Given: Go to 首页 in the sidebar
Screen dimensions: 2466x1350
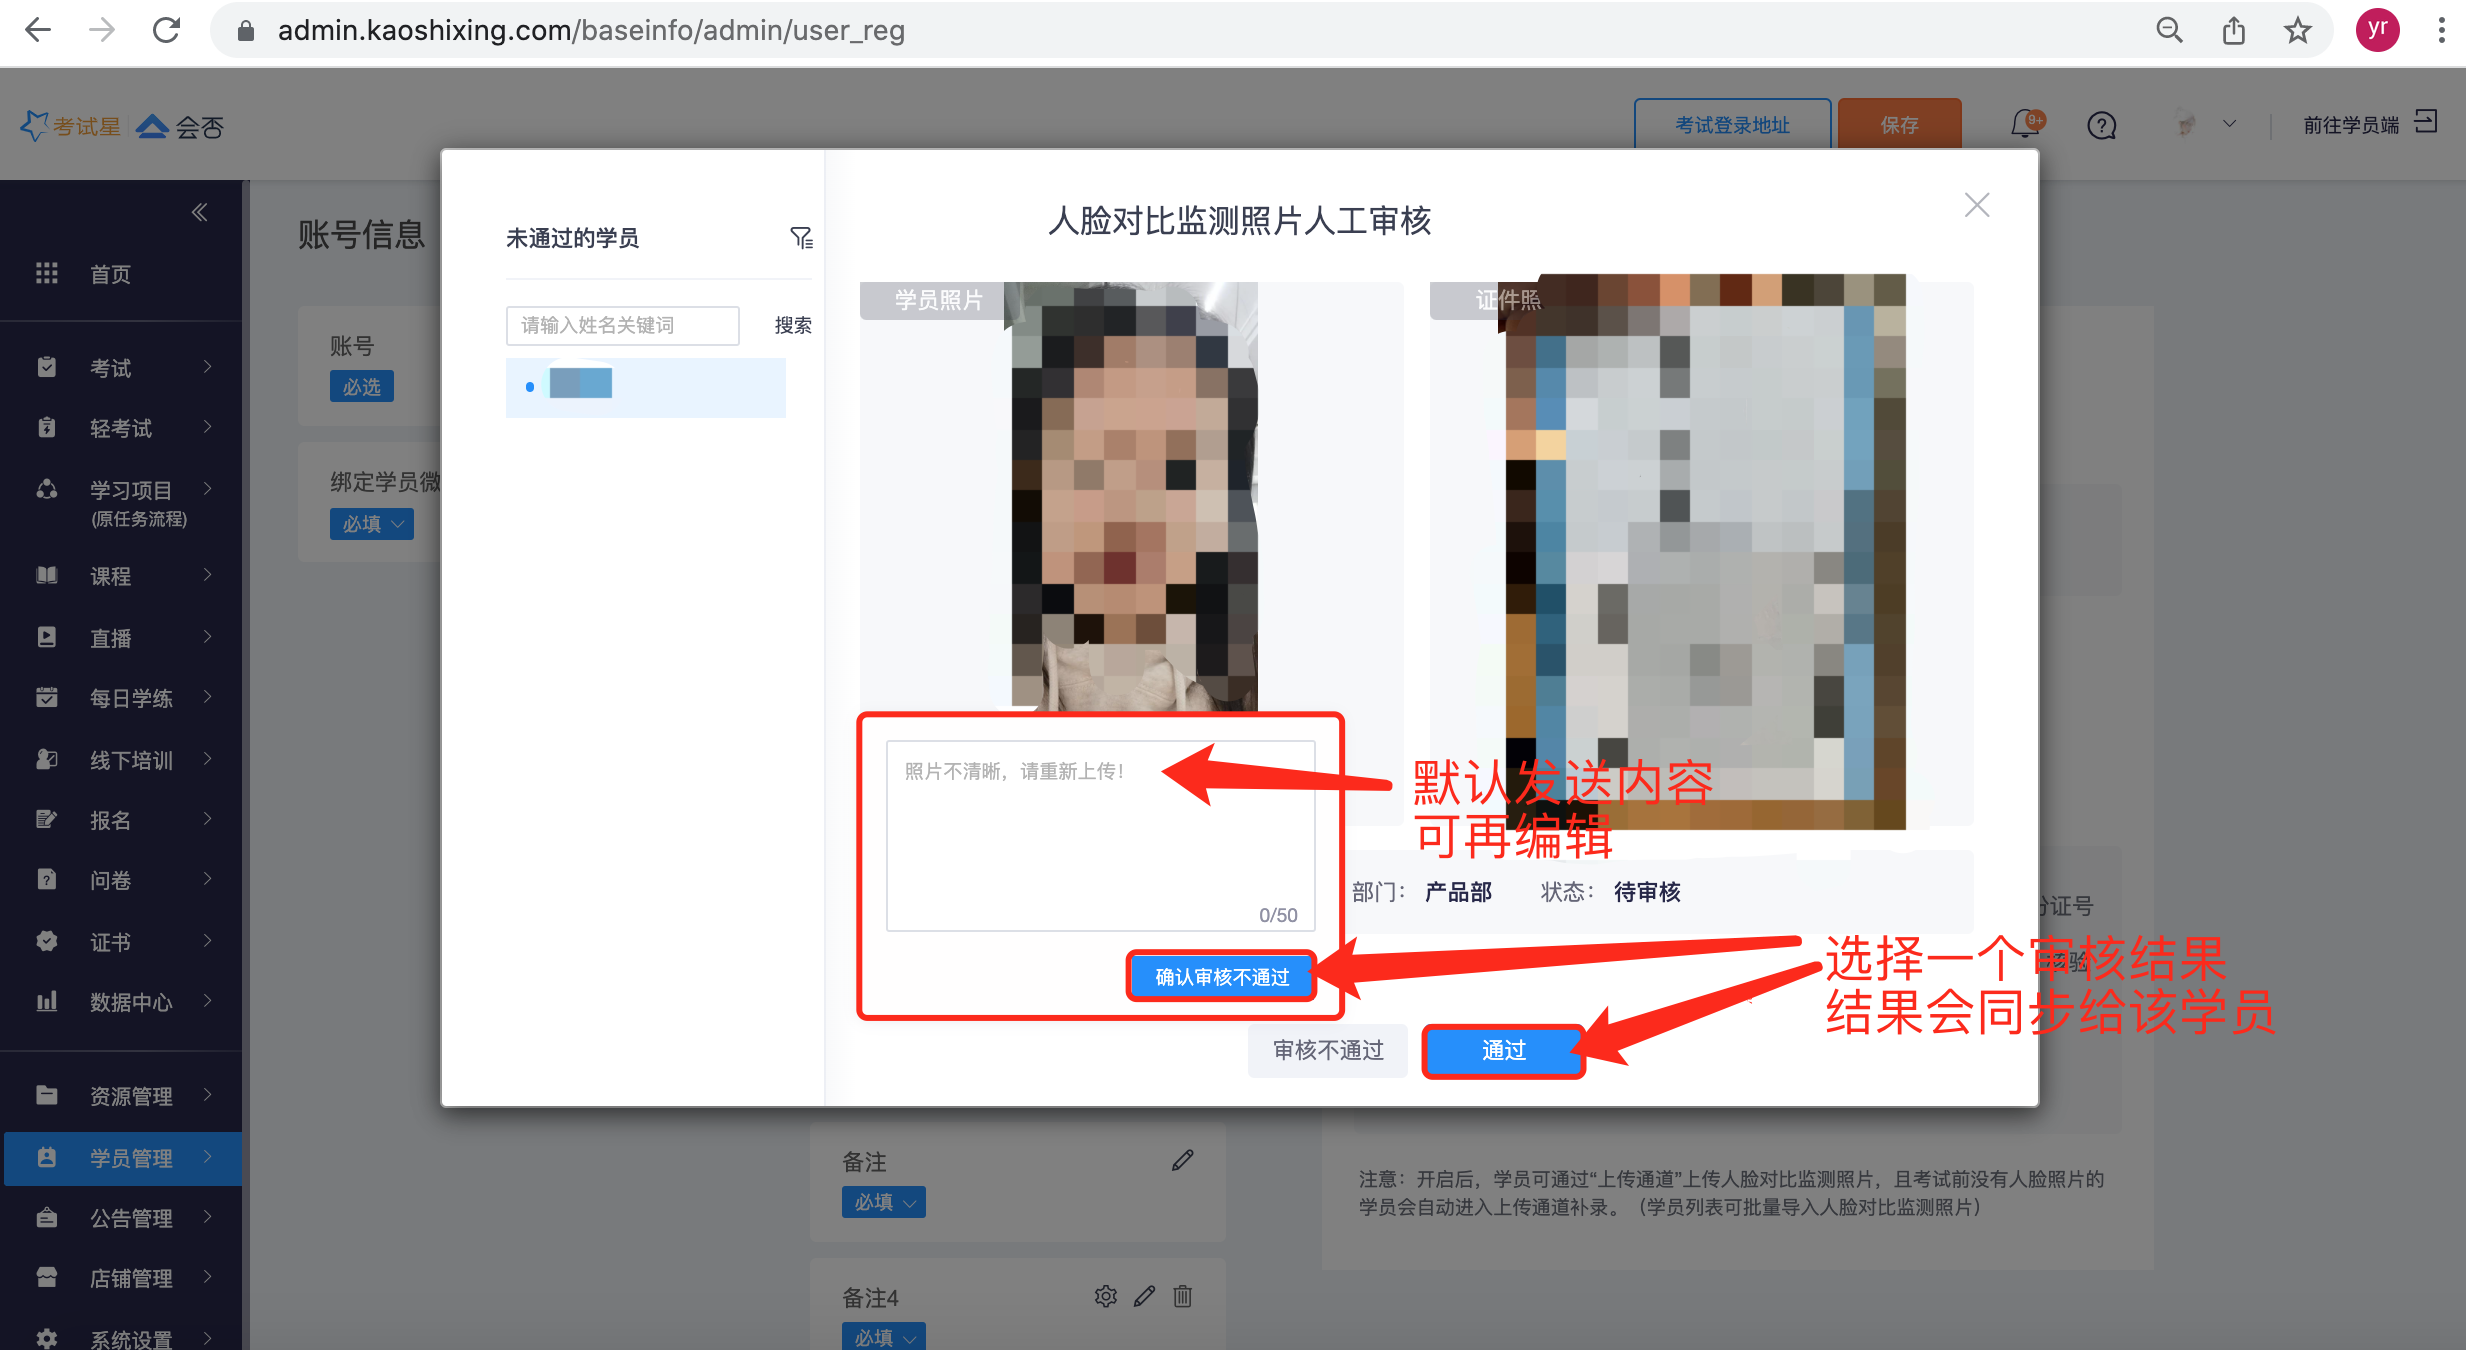Looking at the screenshot, I should point(110,274).
